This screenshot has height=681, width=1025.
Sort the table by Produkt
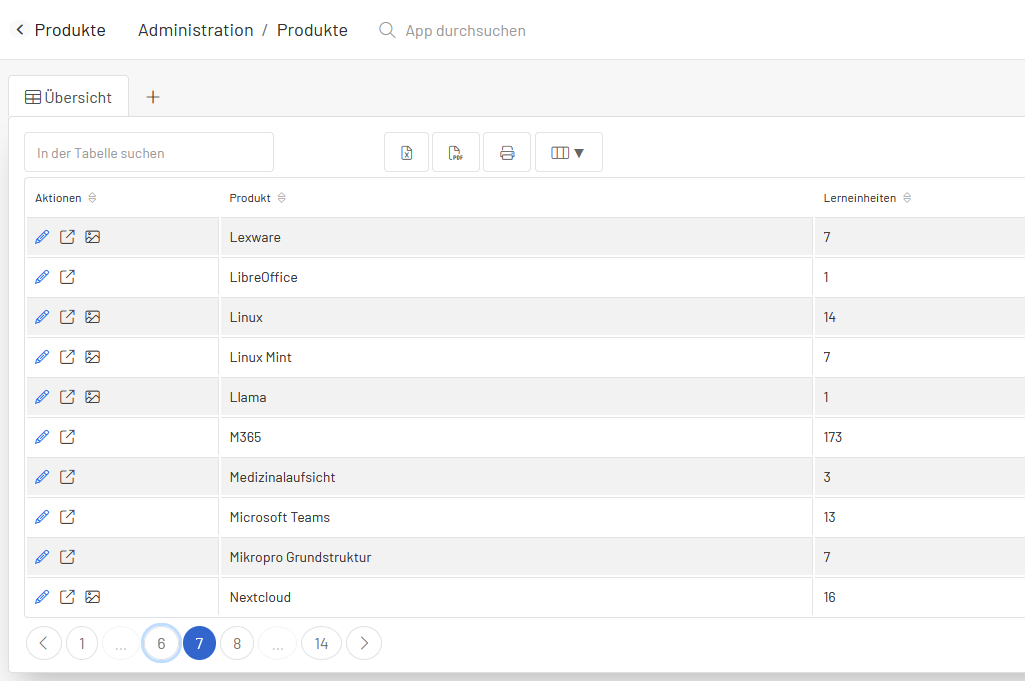point(282,198)
